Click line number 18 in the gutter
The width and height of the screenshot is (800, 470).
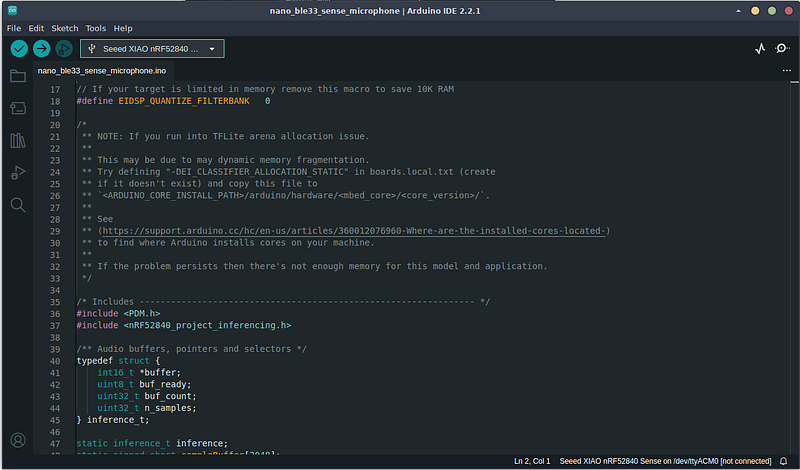(x=55, y=102)
